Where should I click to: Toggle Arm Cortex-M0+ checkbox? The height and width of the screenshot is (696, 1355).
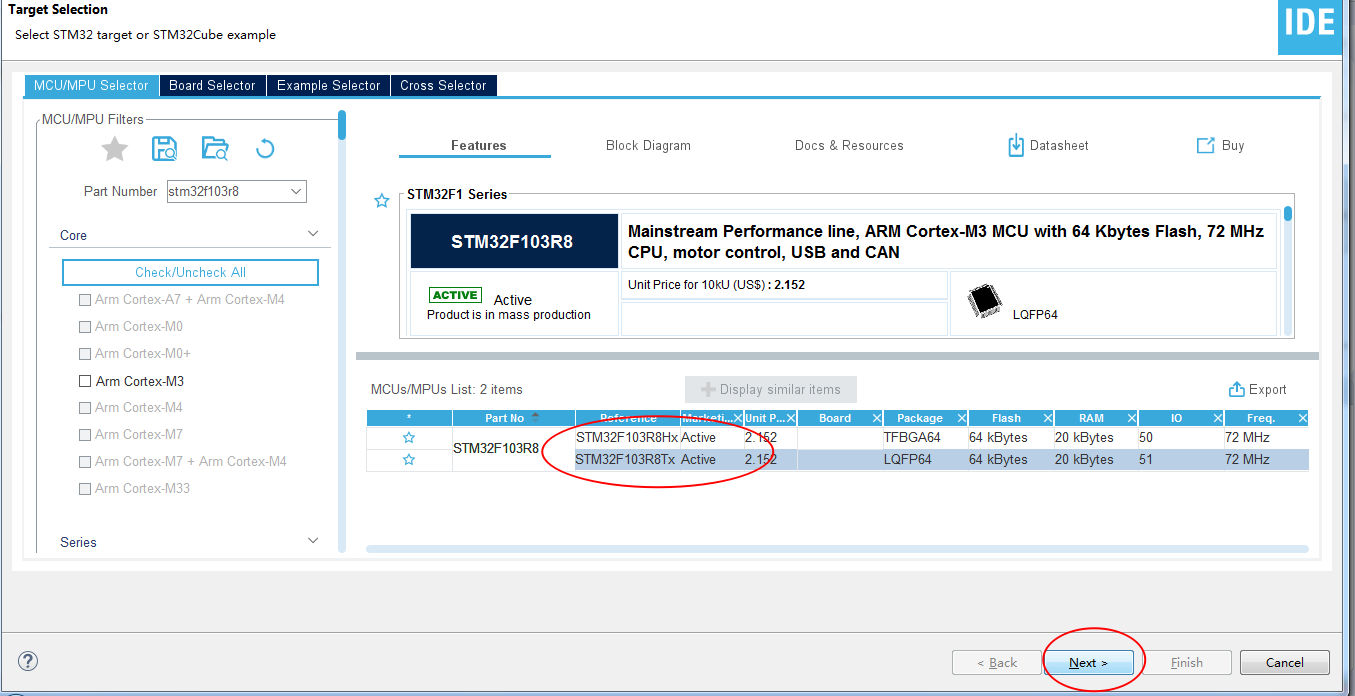[x=85, y=353]
